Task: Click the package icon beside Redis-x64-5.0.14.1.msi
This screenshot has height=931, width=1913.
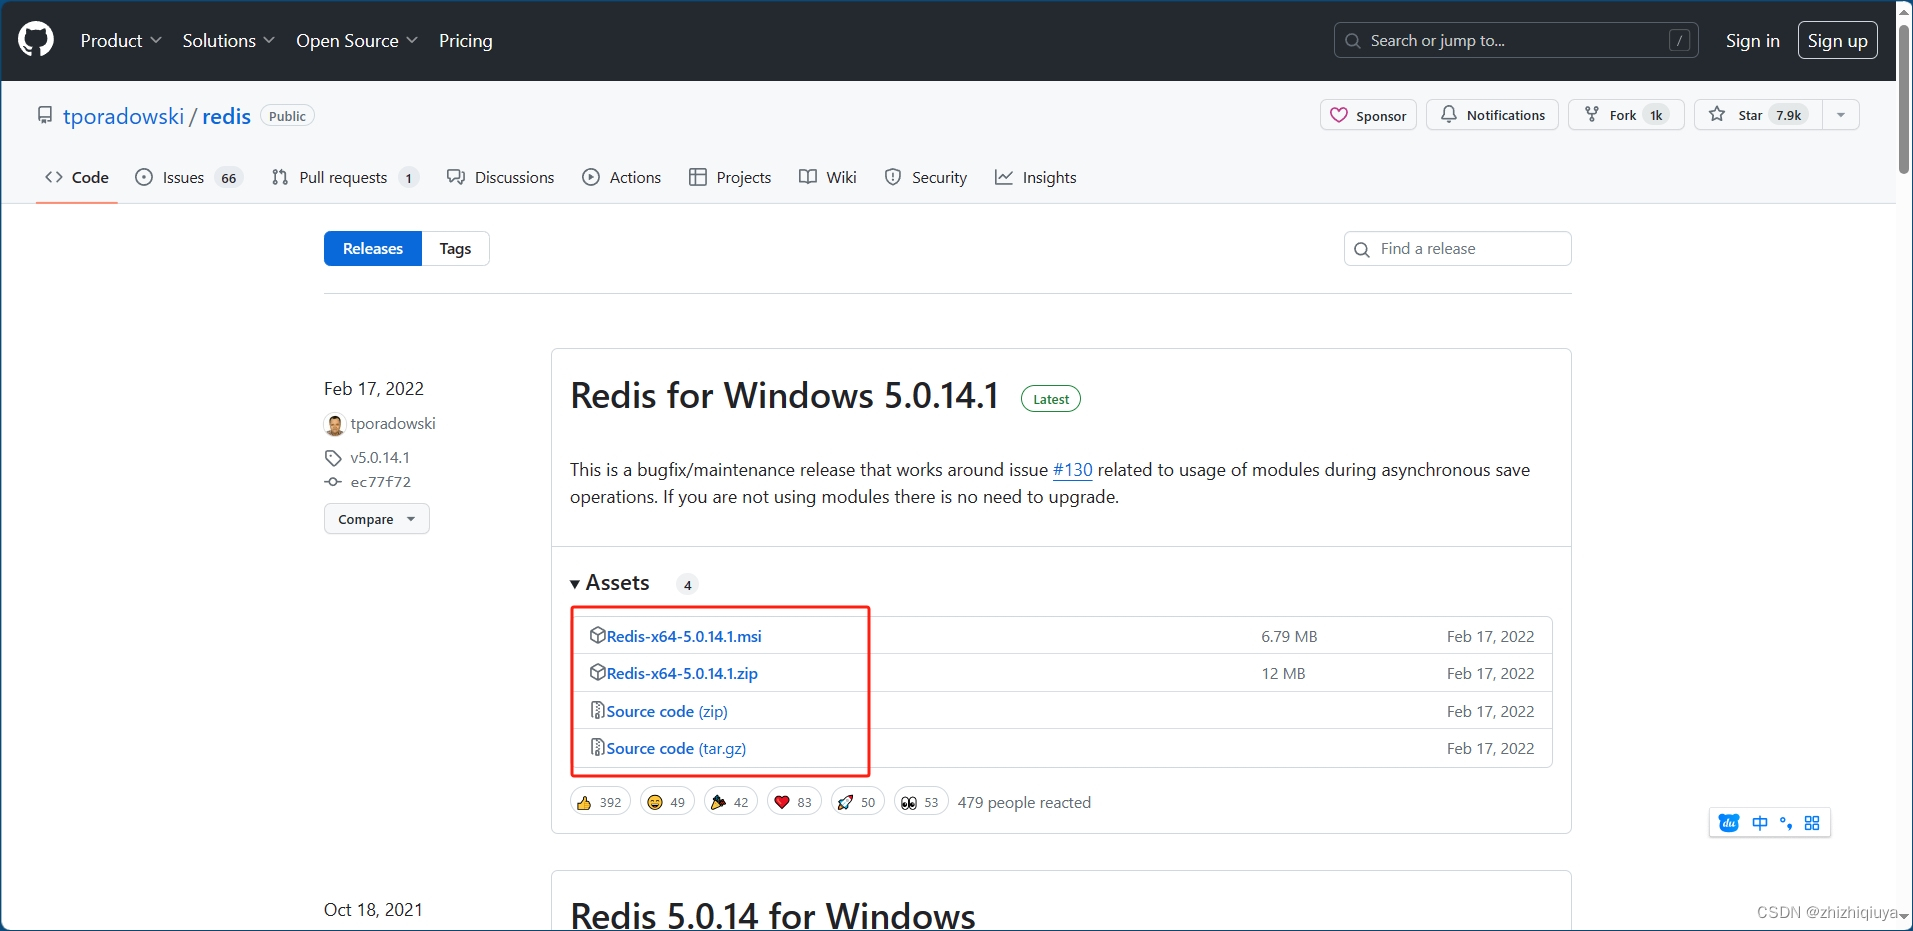Action: point(597,635)
